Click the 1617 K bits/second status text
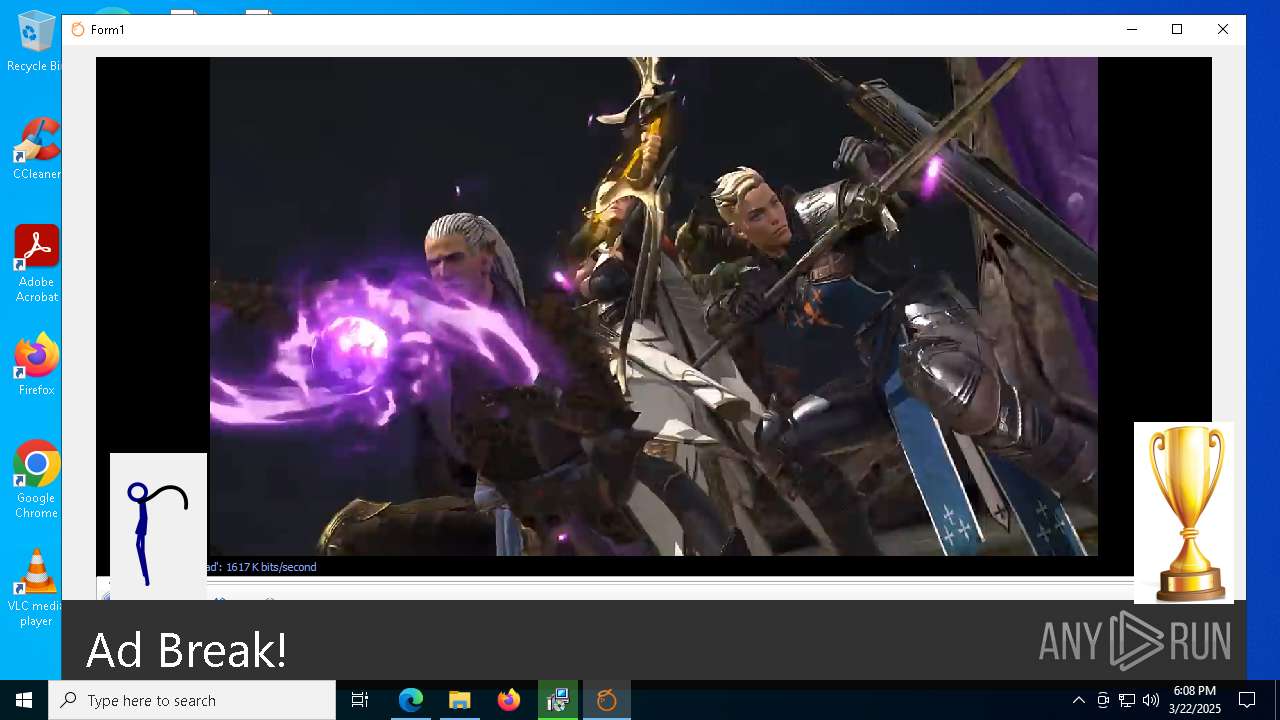Viewport: 1280px width, 720px height. (270, 567)
